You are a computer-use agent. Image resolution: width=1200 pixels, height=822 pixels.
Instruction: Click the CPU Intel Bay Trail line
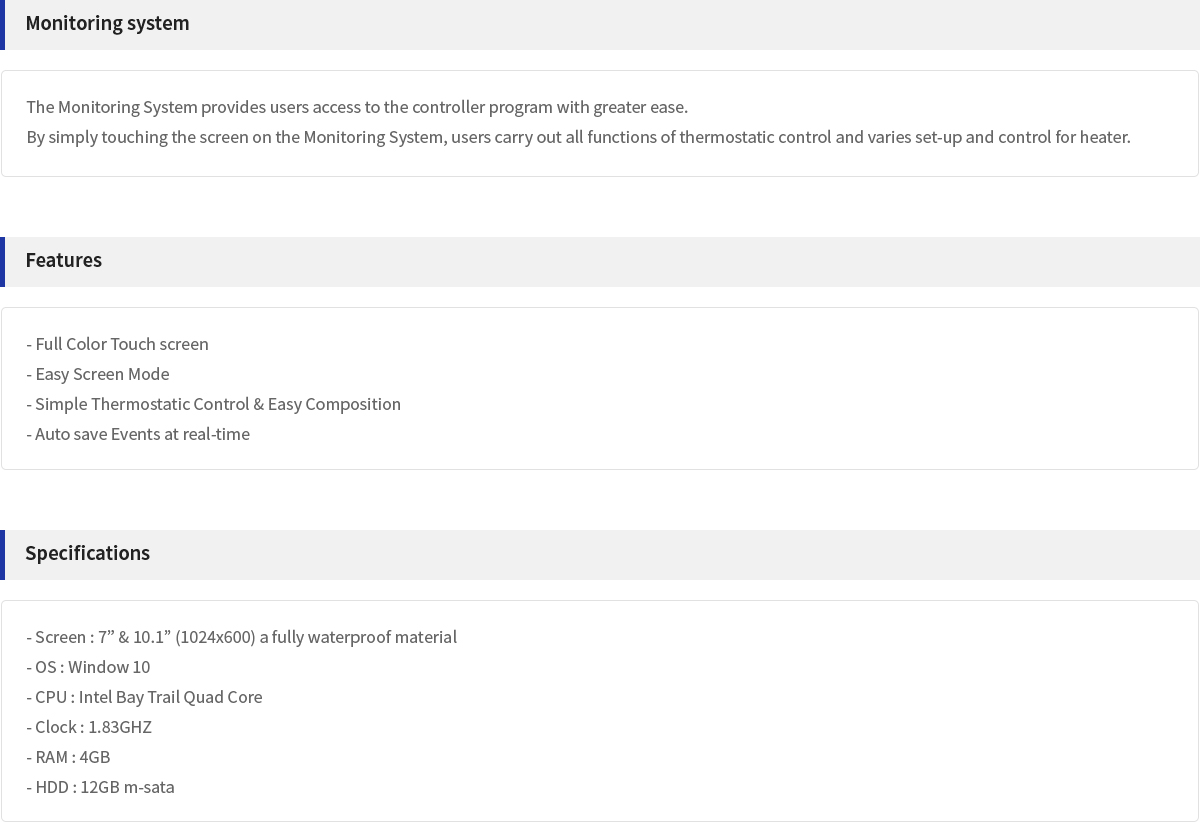pyautogui.click(x=144, y=697)
